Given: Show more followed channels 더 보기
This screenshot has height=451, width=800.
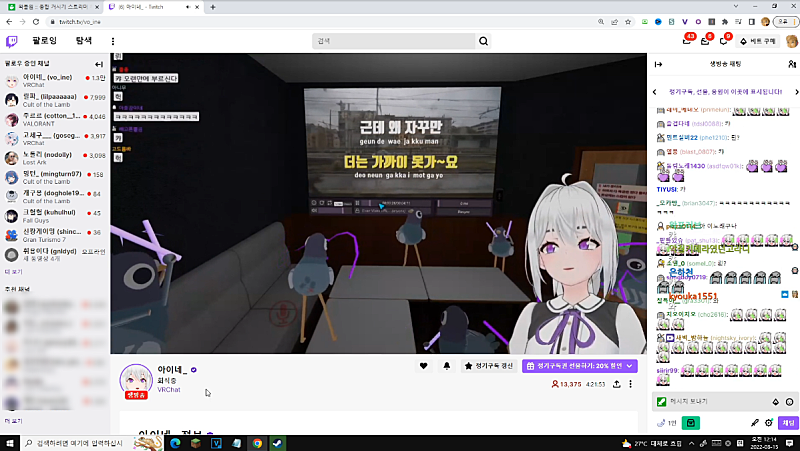Looking at the screenshot, I should 14,272.
